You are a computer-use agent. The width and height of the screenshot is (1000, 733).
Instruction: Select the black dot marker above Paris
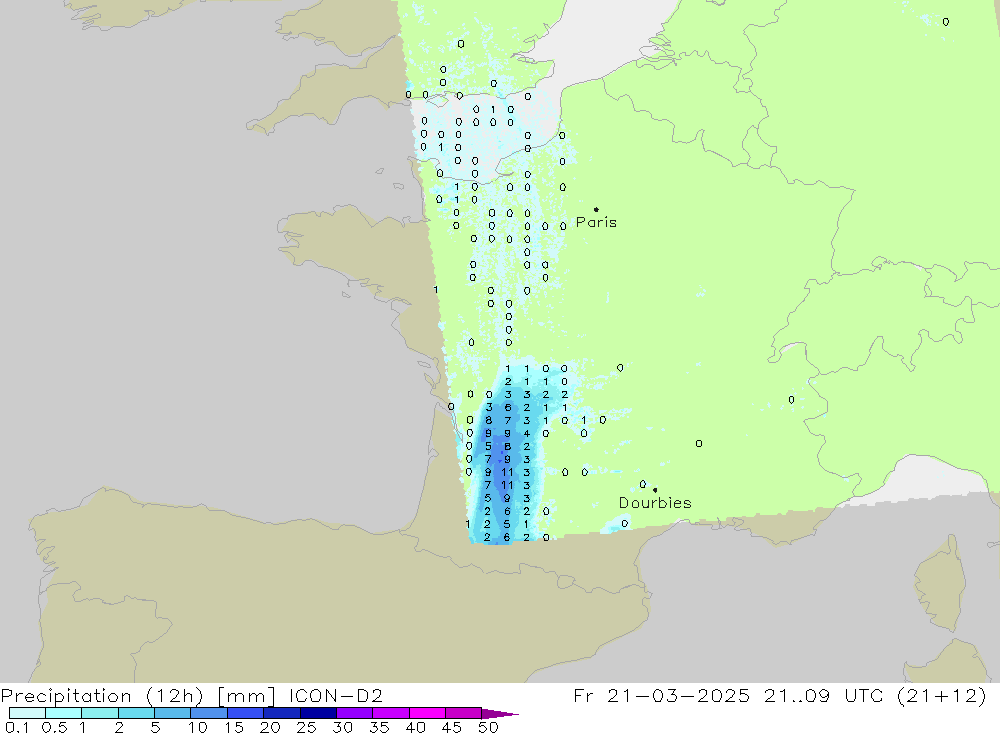[596, 209]
